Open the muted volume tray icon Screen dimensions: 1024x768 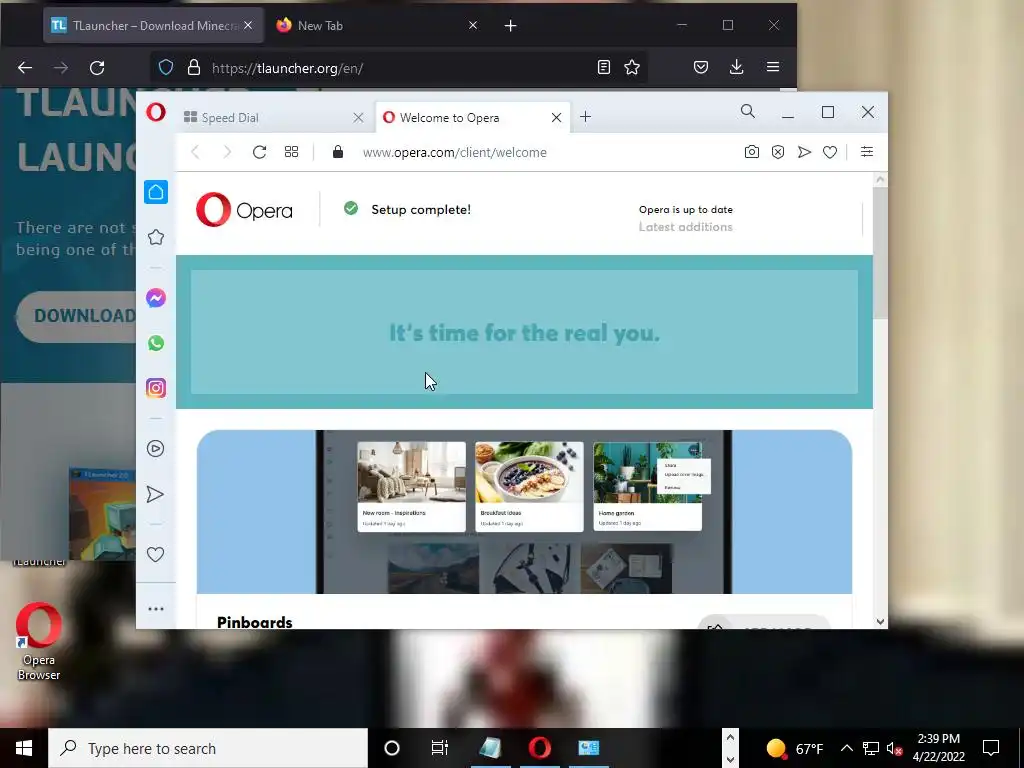[895, 748]
